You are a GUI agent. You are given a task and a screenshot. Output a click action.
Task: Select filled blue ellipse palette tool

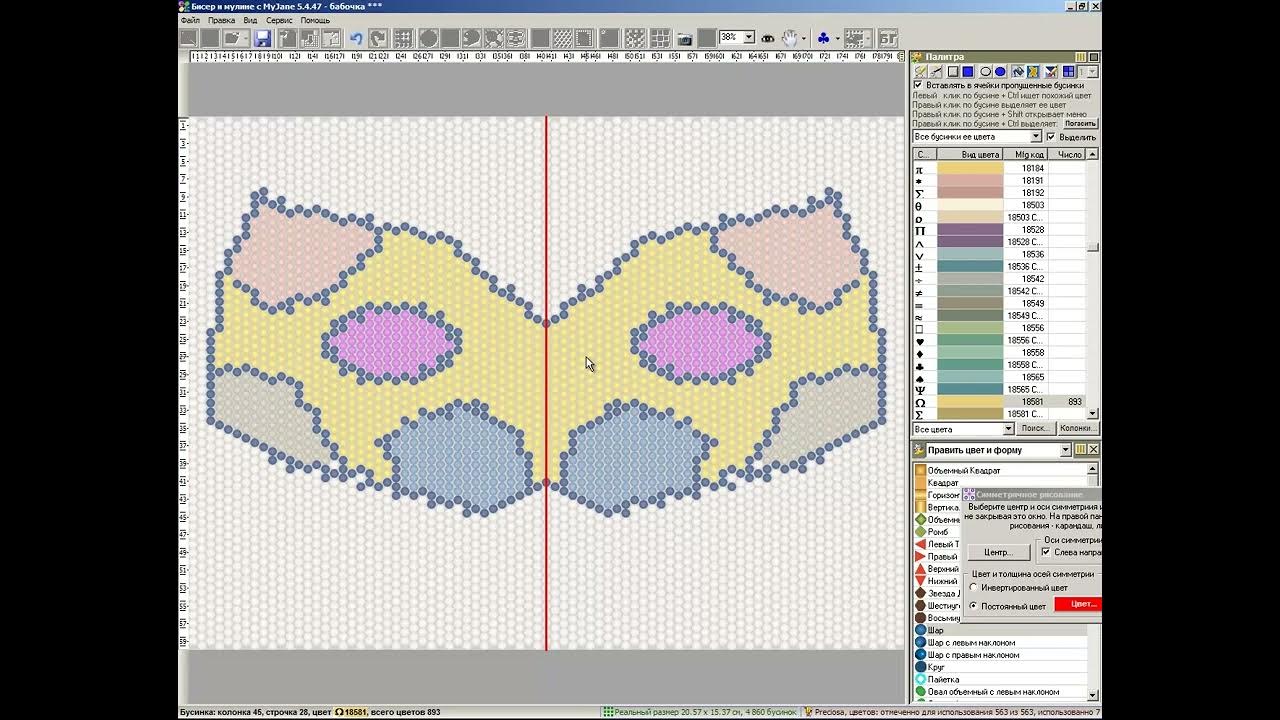(1000, 72)
